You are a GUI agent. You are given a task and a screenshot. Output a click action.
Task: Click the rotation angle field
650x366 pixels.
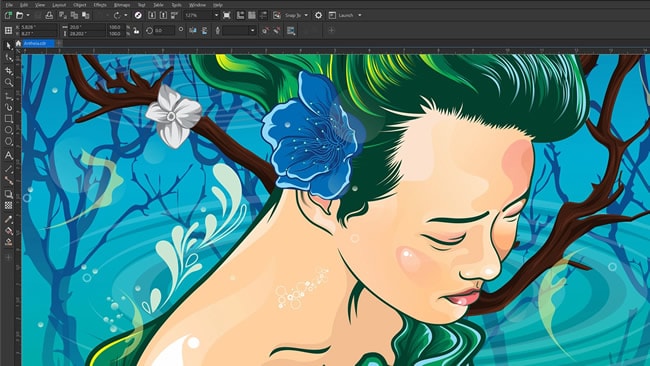[164, 30]
